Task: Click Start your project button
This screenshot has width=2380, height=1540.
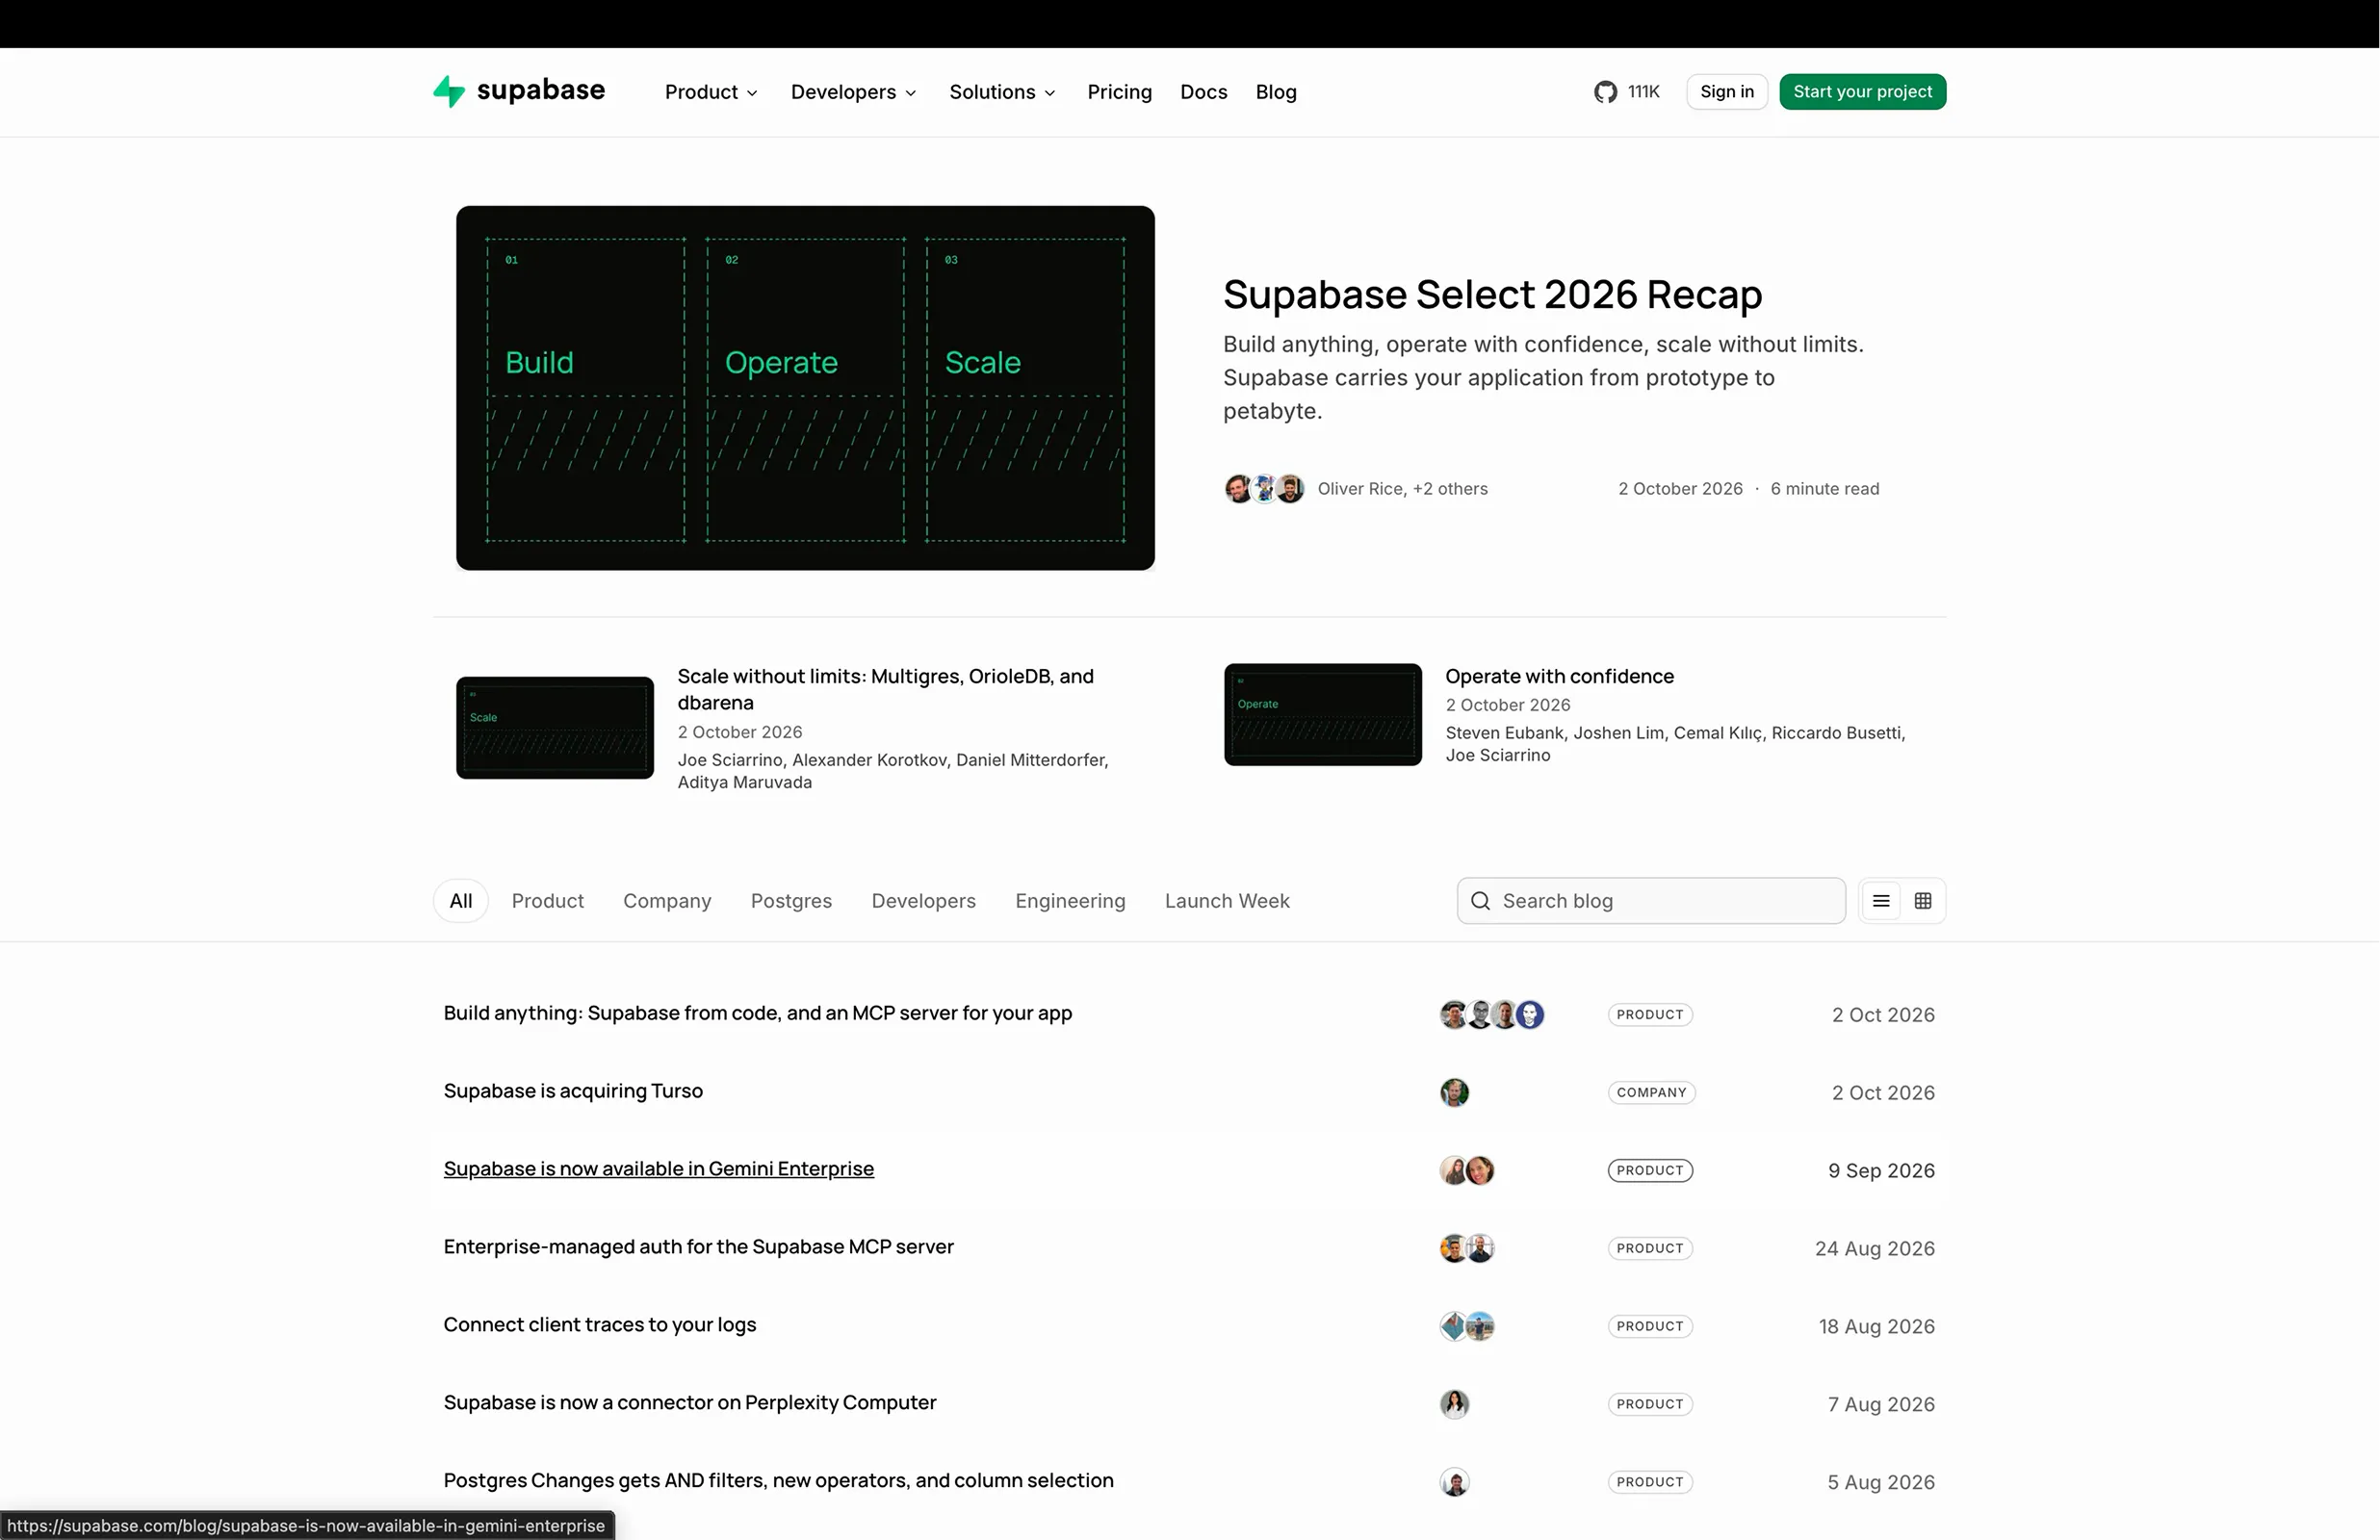Action: (x=1862, y=92)
